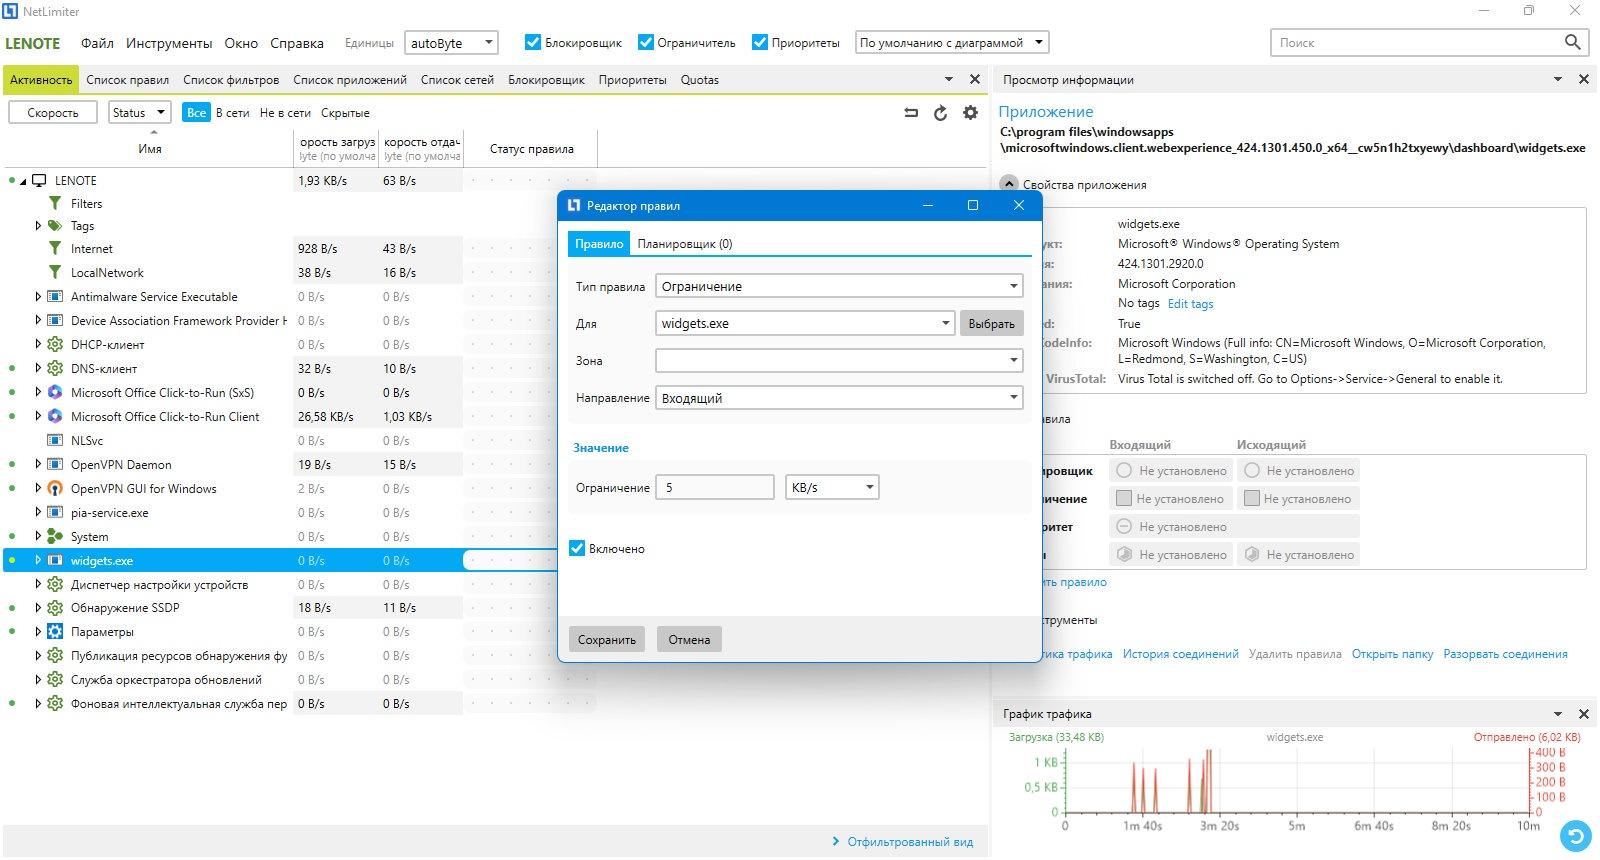The height and width of the screenshot is (860, 1600).
Task: Click the Разорвать соединения link
Action: click(x=1505, y=654)
